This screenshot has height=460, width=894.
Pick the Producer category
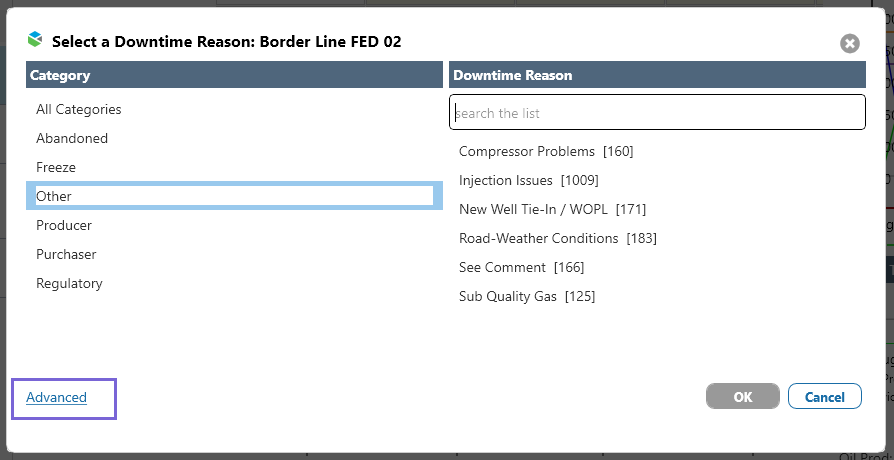[64, 225]
